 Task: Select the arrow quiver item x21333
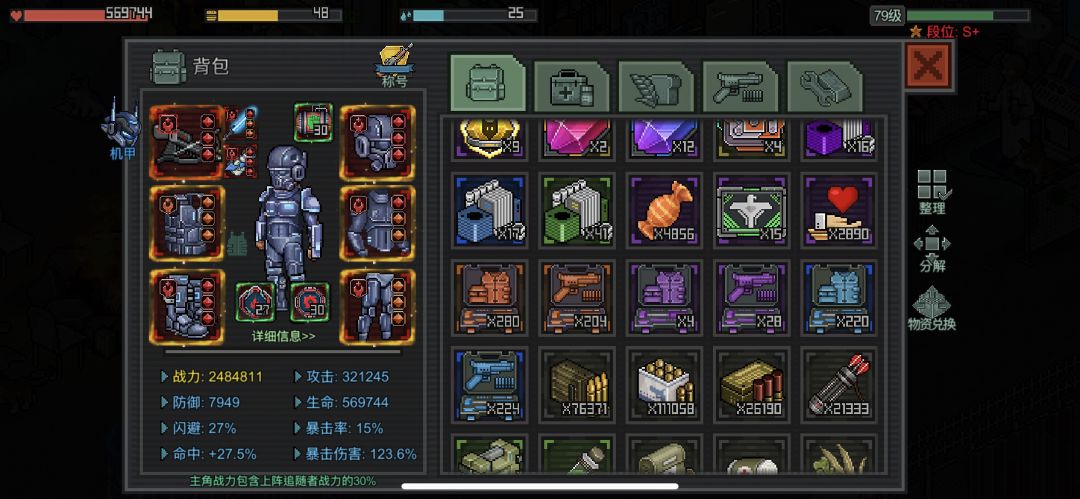(839, 385)
